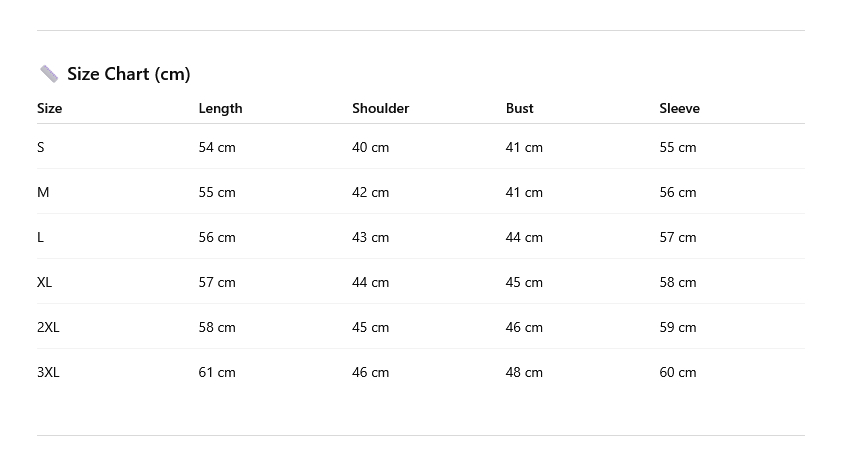Click the 2XL size row label

click(x=48, y=327)
